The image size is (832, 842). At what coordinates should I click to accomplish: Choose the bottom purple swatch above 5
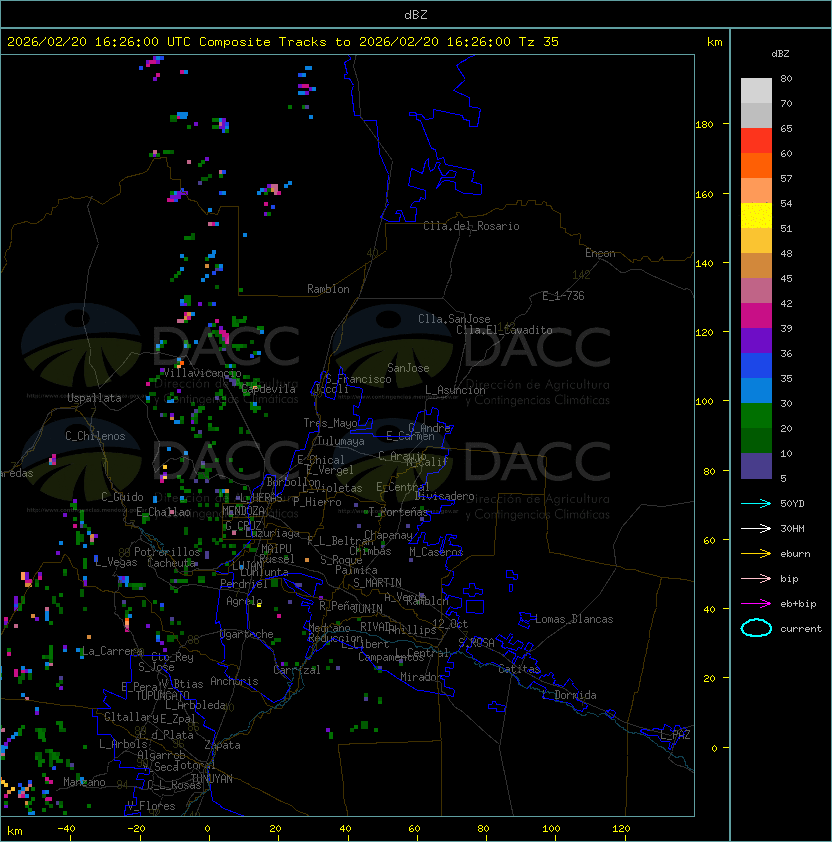point(756,466)
